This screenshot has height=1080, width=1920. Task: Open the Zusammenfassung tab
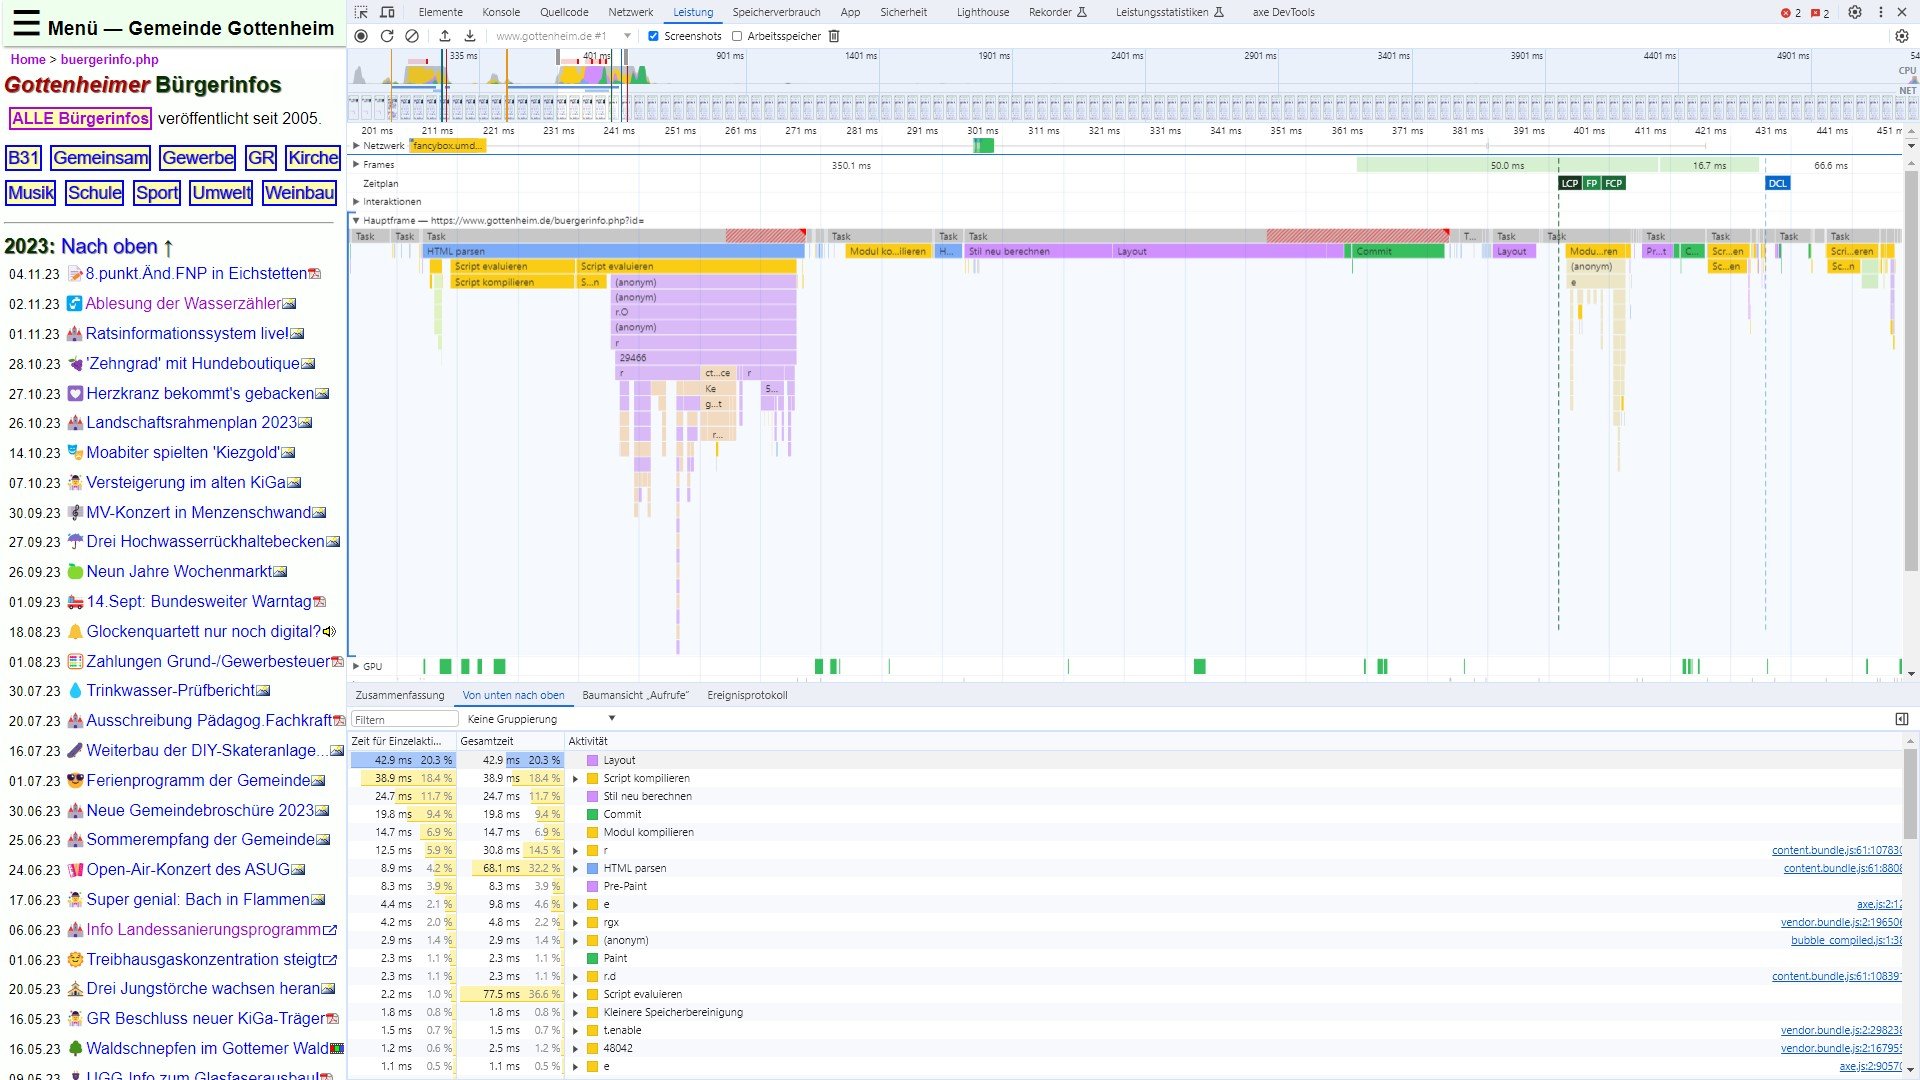(399, 695)
